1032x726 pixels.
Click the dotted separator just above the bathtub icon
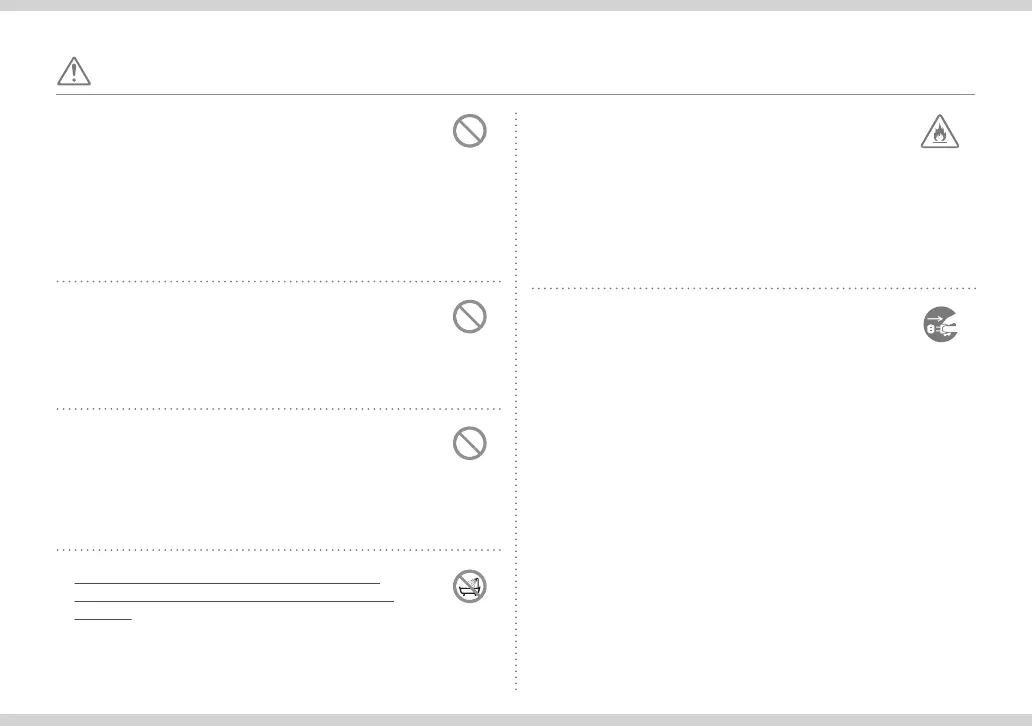[278, 550]
